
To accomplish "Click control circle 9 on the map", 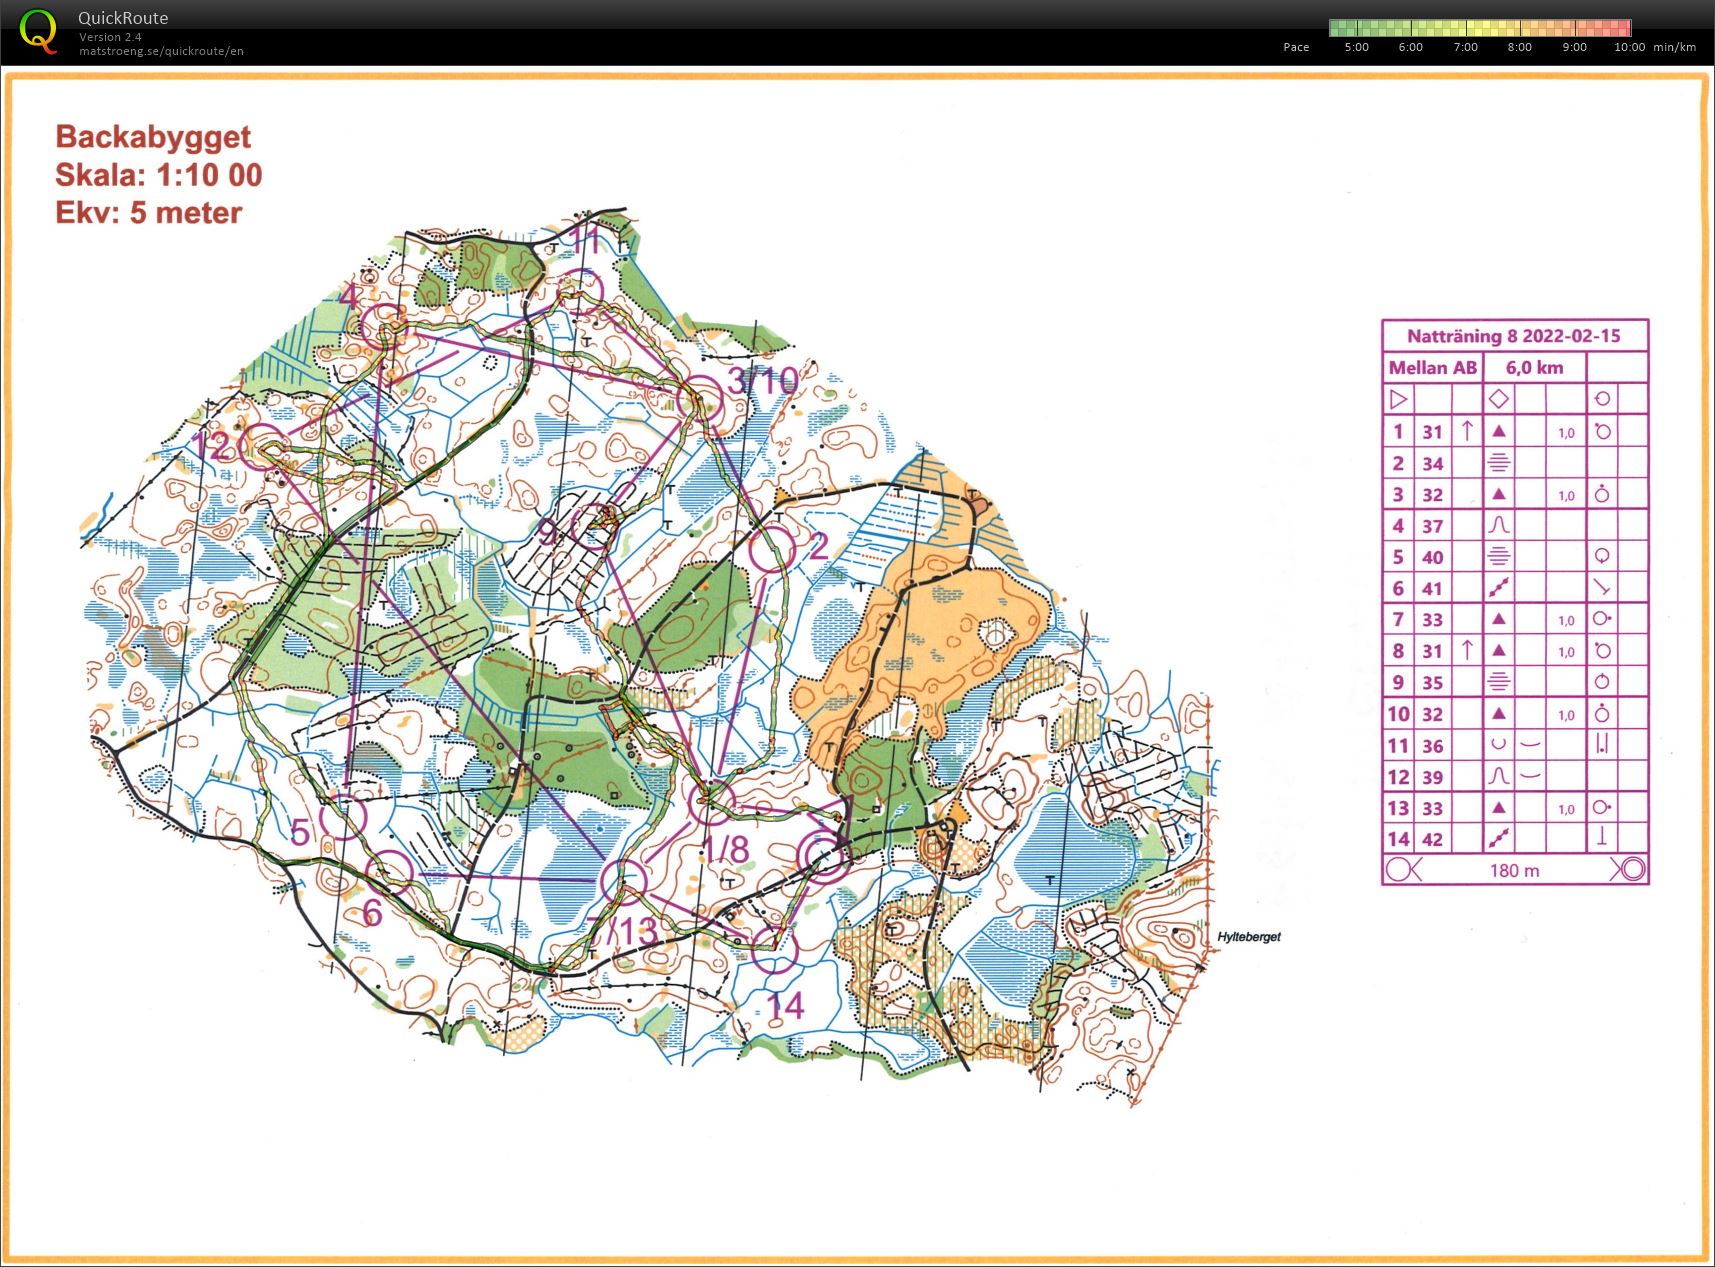I will pyautogui.click(x=593, y=524).
